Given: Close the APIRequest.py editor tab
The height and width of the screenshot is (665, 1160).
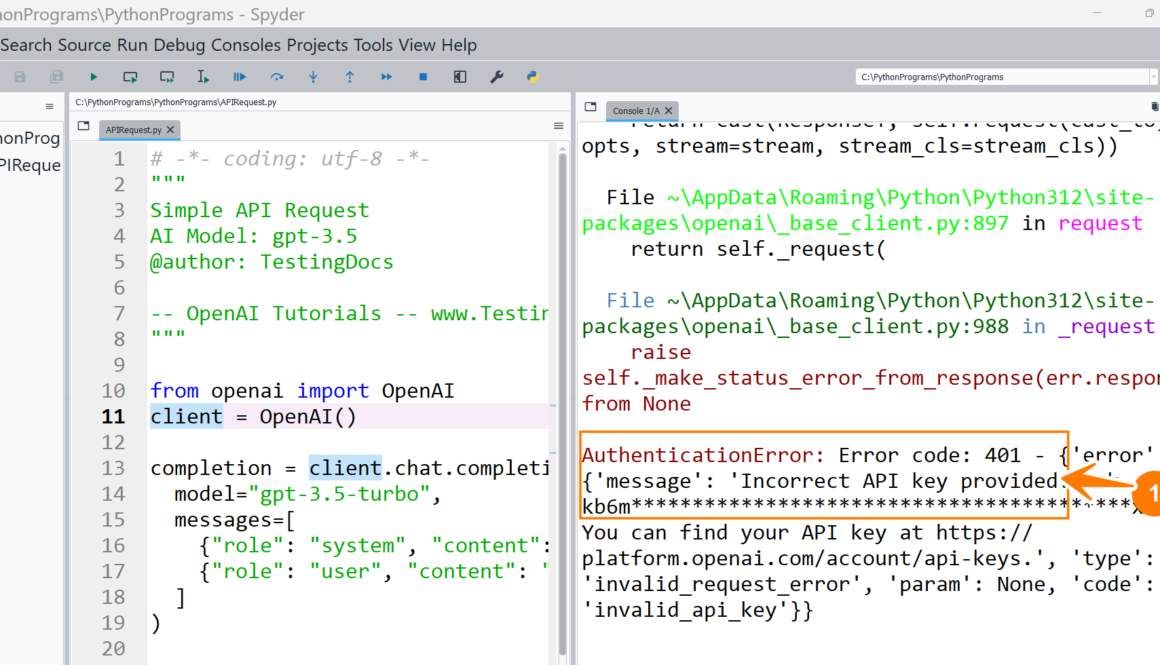Looking at the screenshot, I should 171,130.
